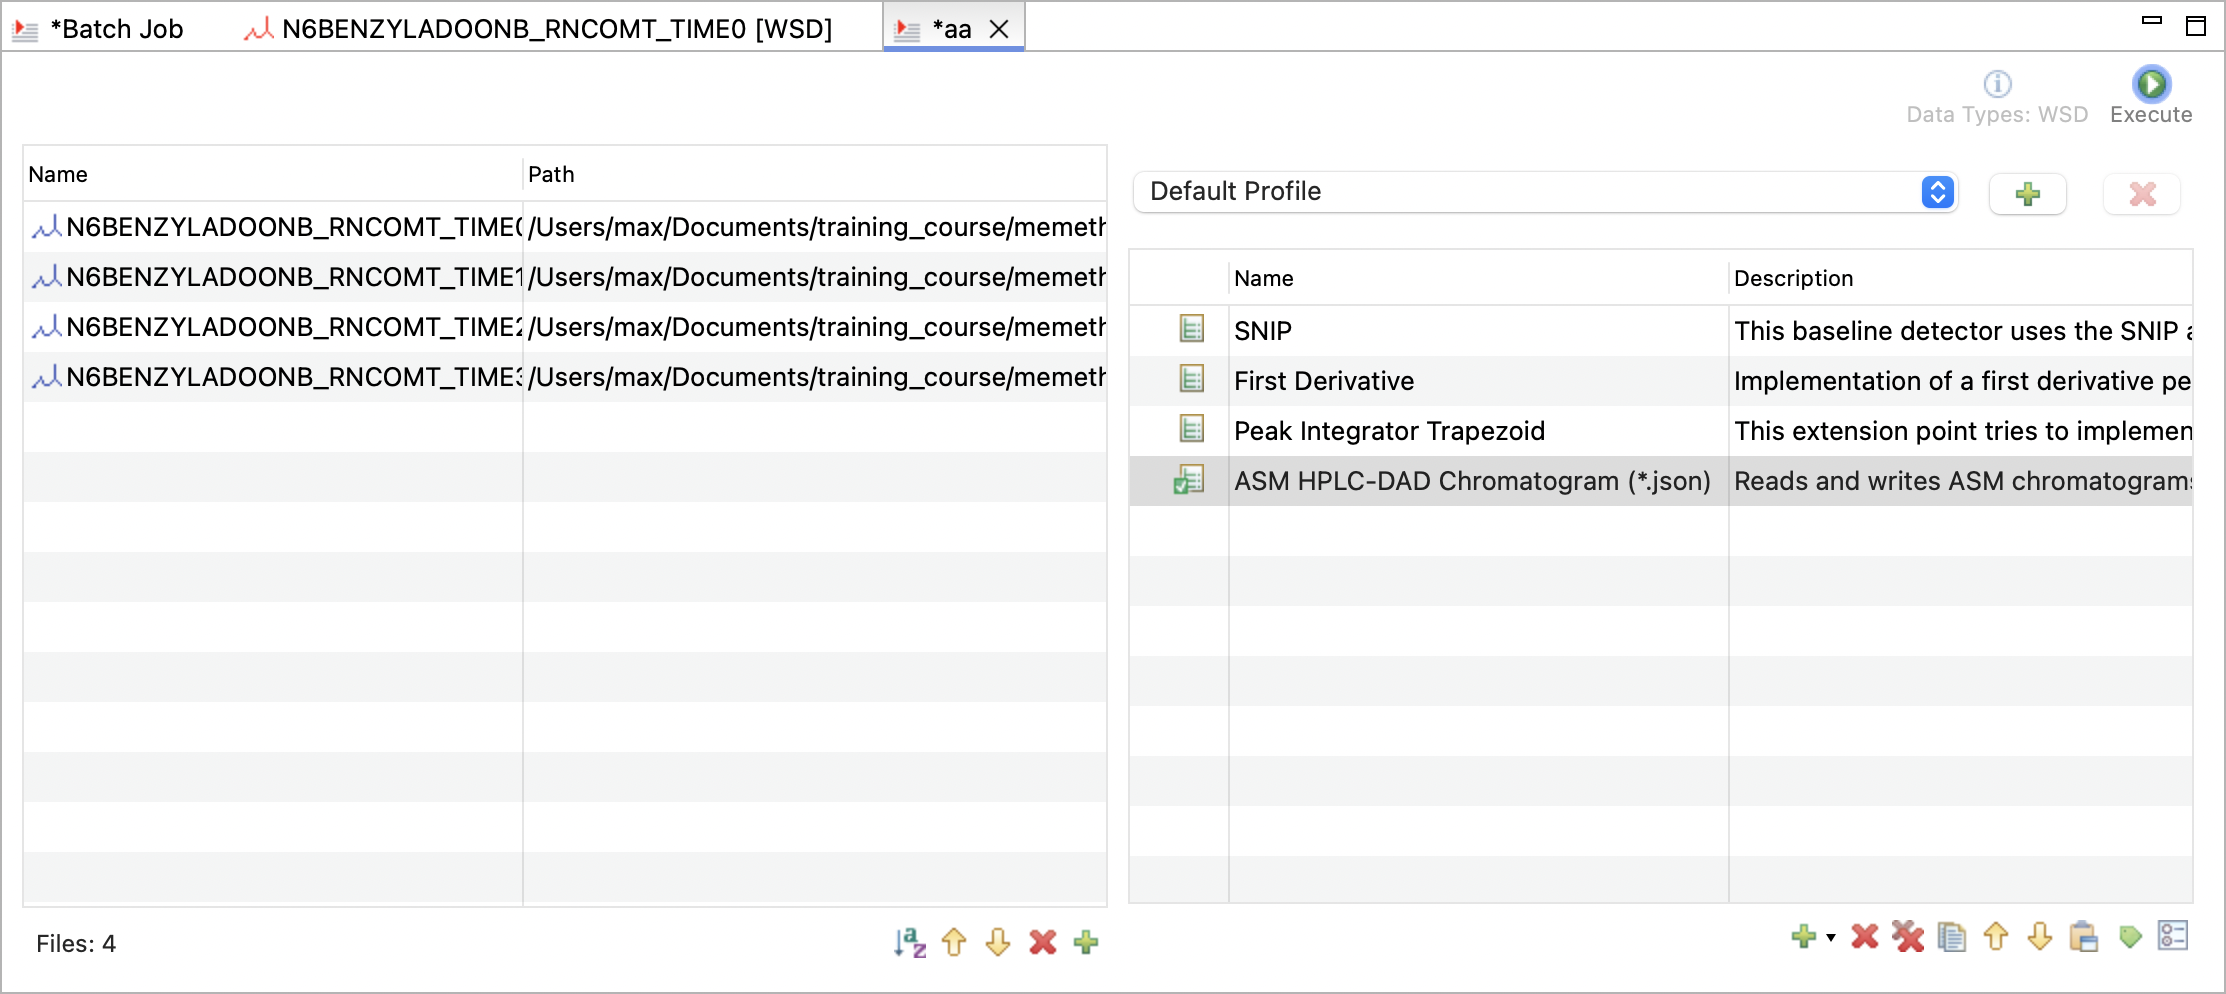Switch to the N6BENZYLADOONB_RNCOMT_TIME0 [WSD] tab
Screen dimensions: 2226x994
tap(538, 29)
